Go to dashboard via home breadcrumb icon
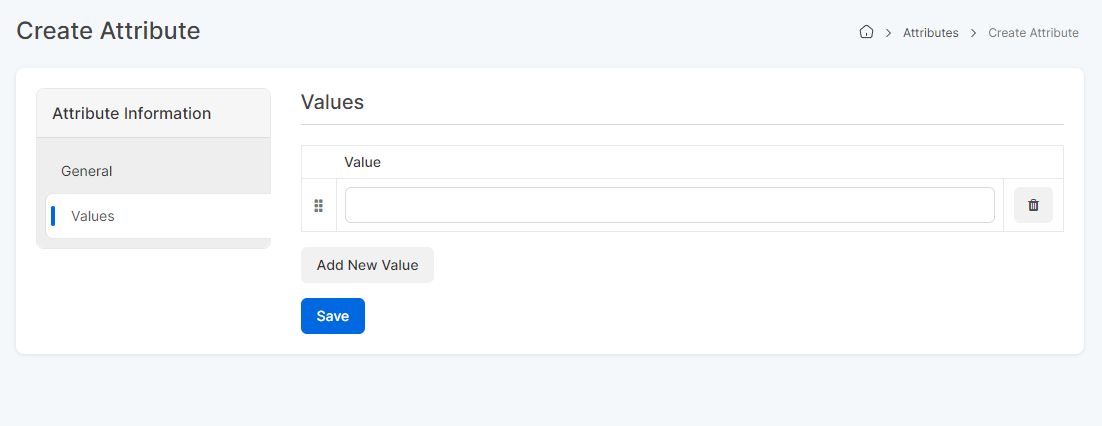1102x426 pixels. pyautogui.click(x=866, y=32)
